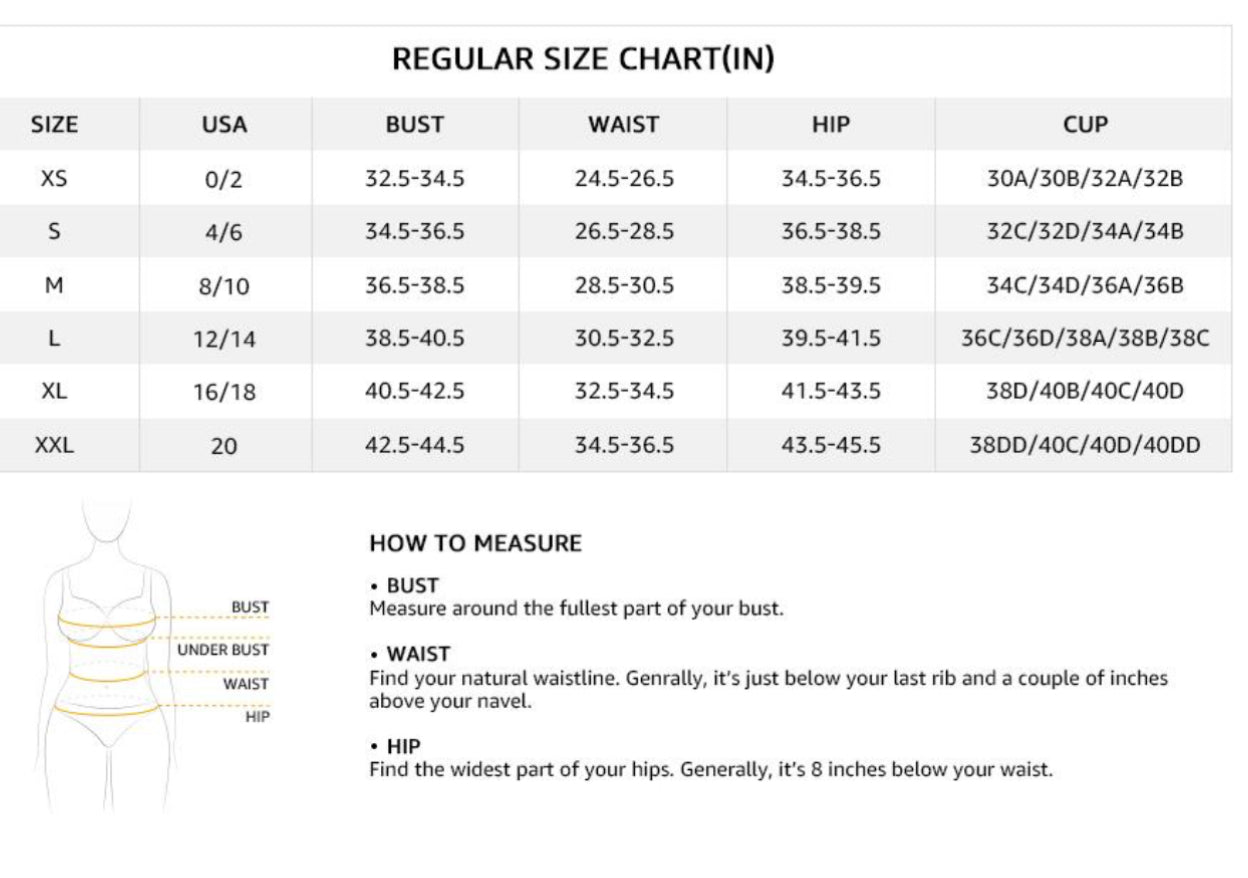Click the fullest part of bust instruction text
This screenshot has height=878, width=1248.
(x=576, y=608)
